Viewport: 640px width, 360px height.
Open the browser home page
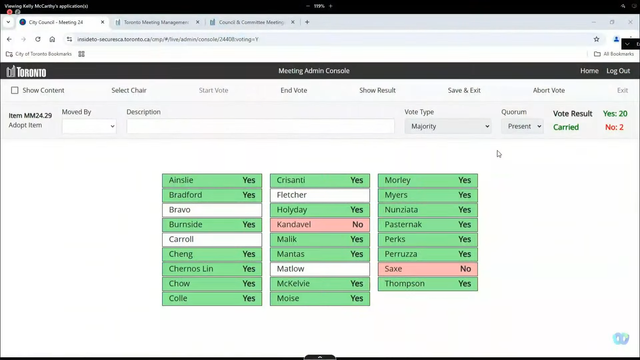[52, 39]
